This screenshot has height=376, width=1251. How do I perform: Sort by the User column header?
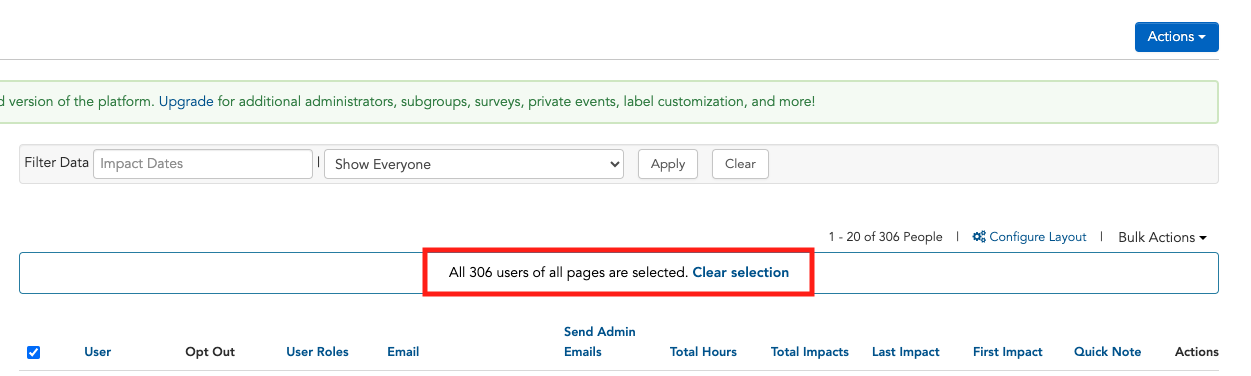coord(98,352)
